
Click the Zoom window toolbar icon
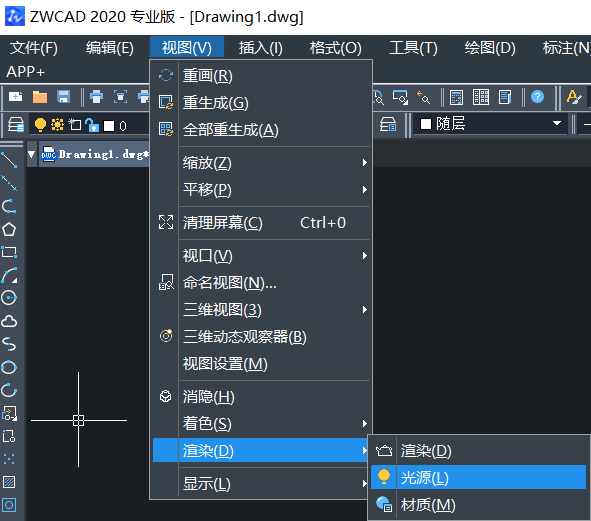pyautogui.click(x=400, y=97)
